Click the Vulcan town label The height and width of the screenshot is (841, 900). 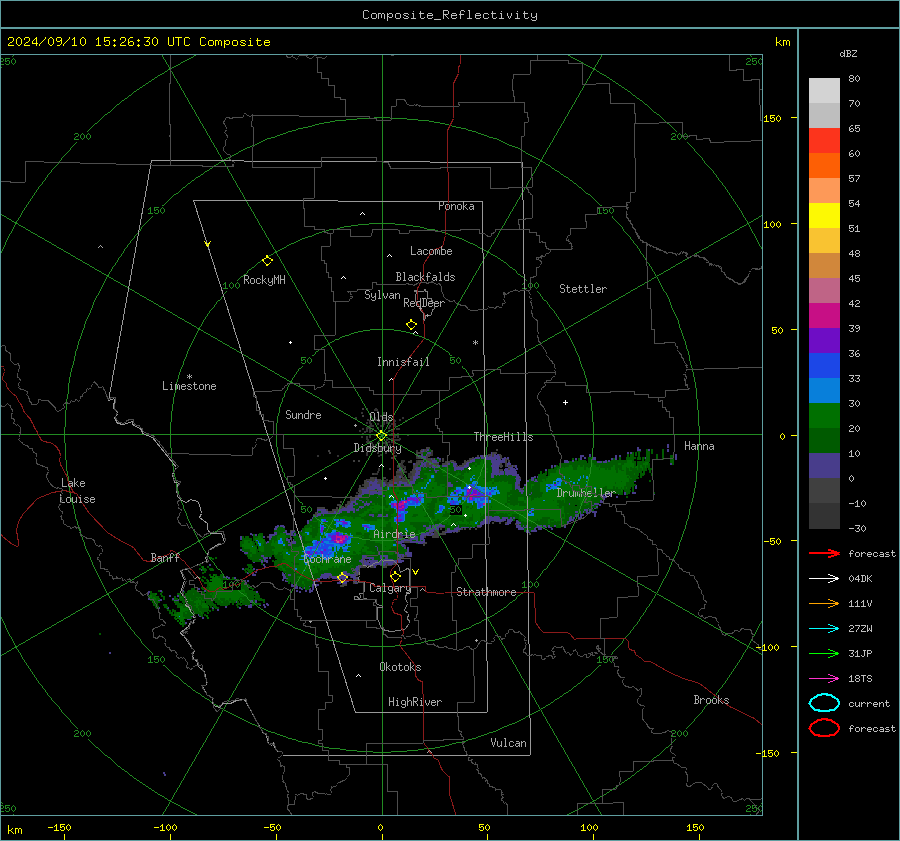(508, 743)
